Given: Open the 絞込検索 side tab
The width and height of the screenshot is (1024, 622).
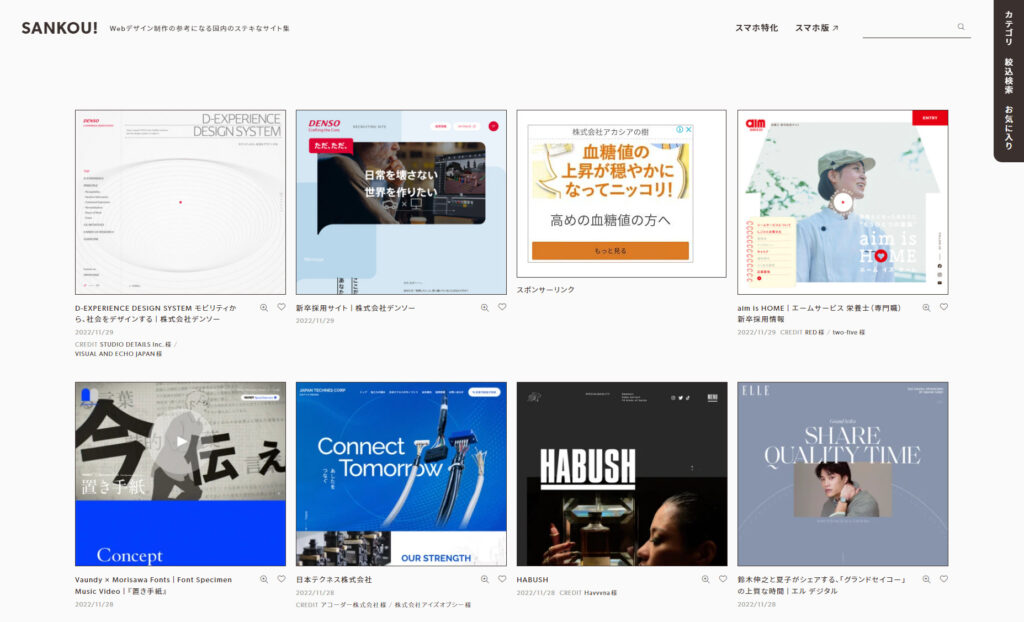Looking at the screenshot, I should pyautogui.click(x=1008, y=76).
